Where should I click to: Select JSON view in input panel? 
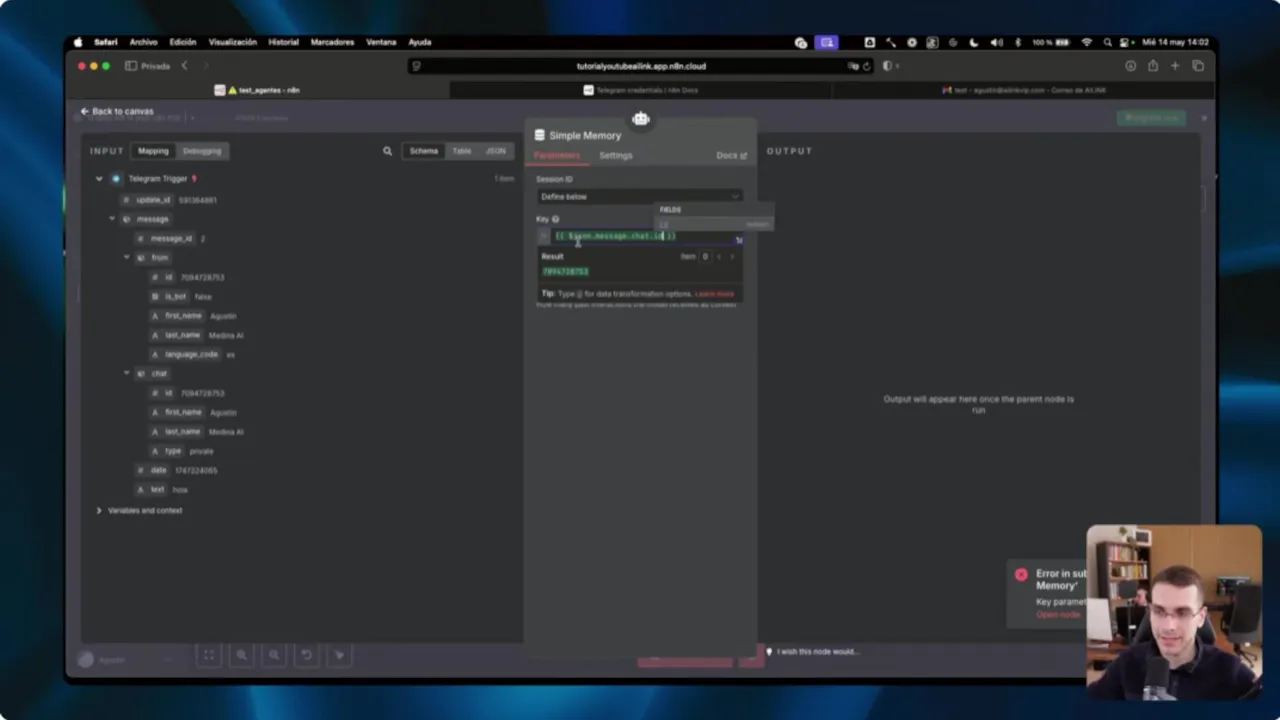496,151
